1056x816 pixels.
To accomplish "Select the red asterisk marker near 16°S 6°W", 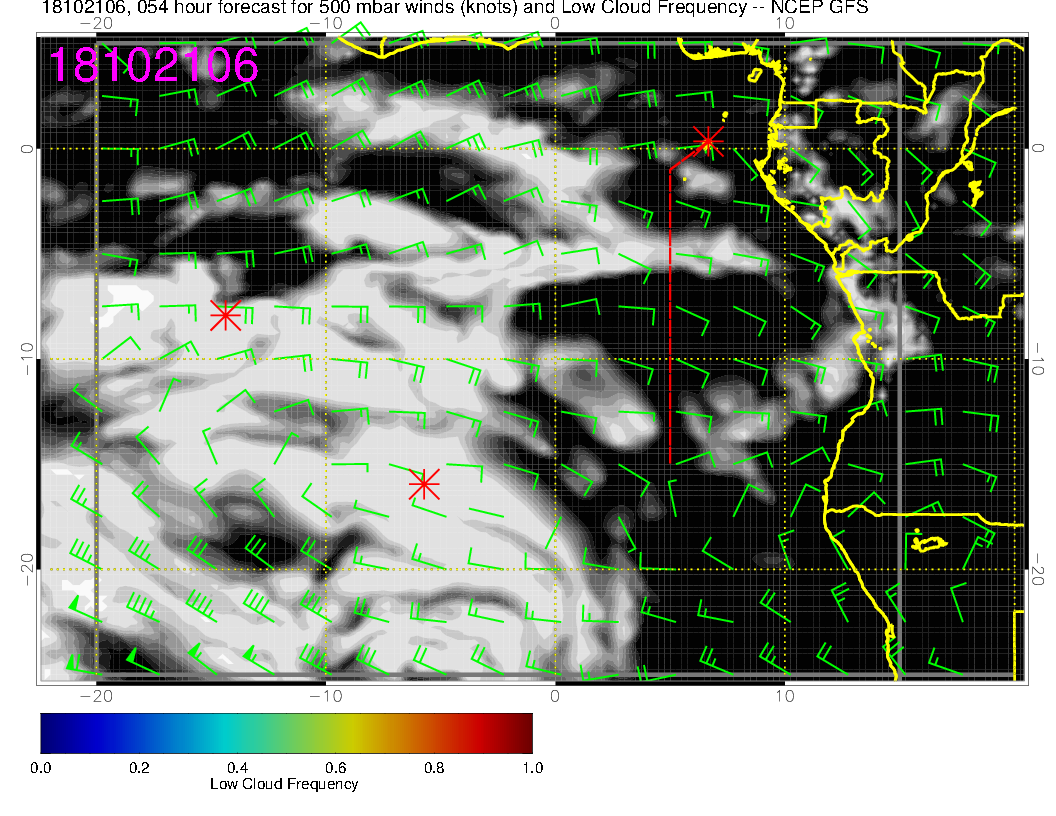I will (x=424, y=484).
